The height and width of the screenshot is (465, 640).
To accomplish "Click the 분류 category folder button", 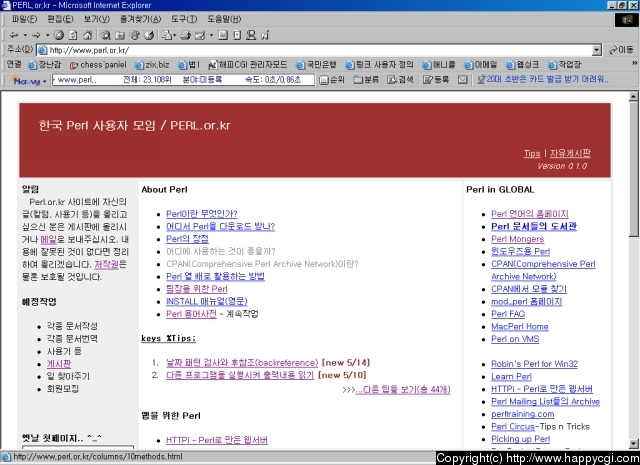I will click(x=366, y=80).
